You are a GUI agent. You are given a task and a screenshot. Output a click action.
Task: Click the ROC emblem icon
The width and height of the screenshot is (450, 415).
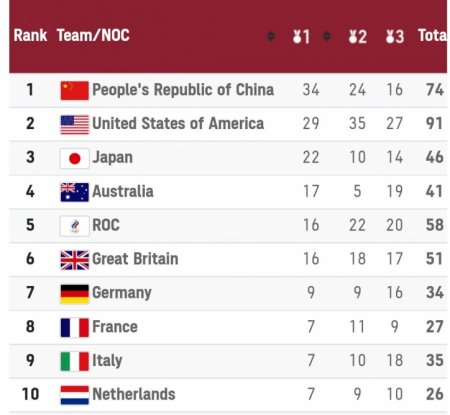pos(75,226)
